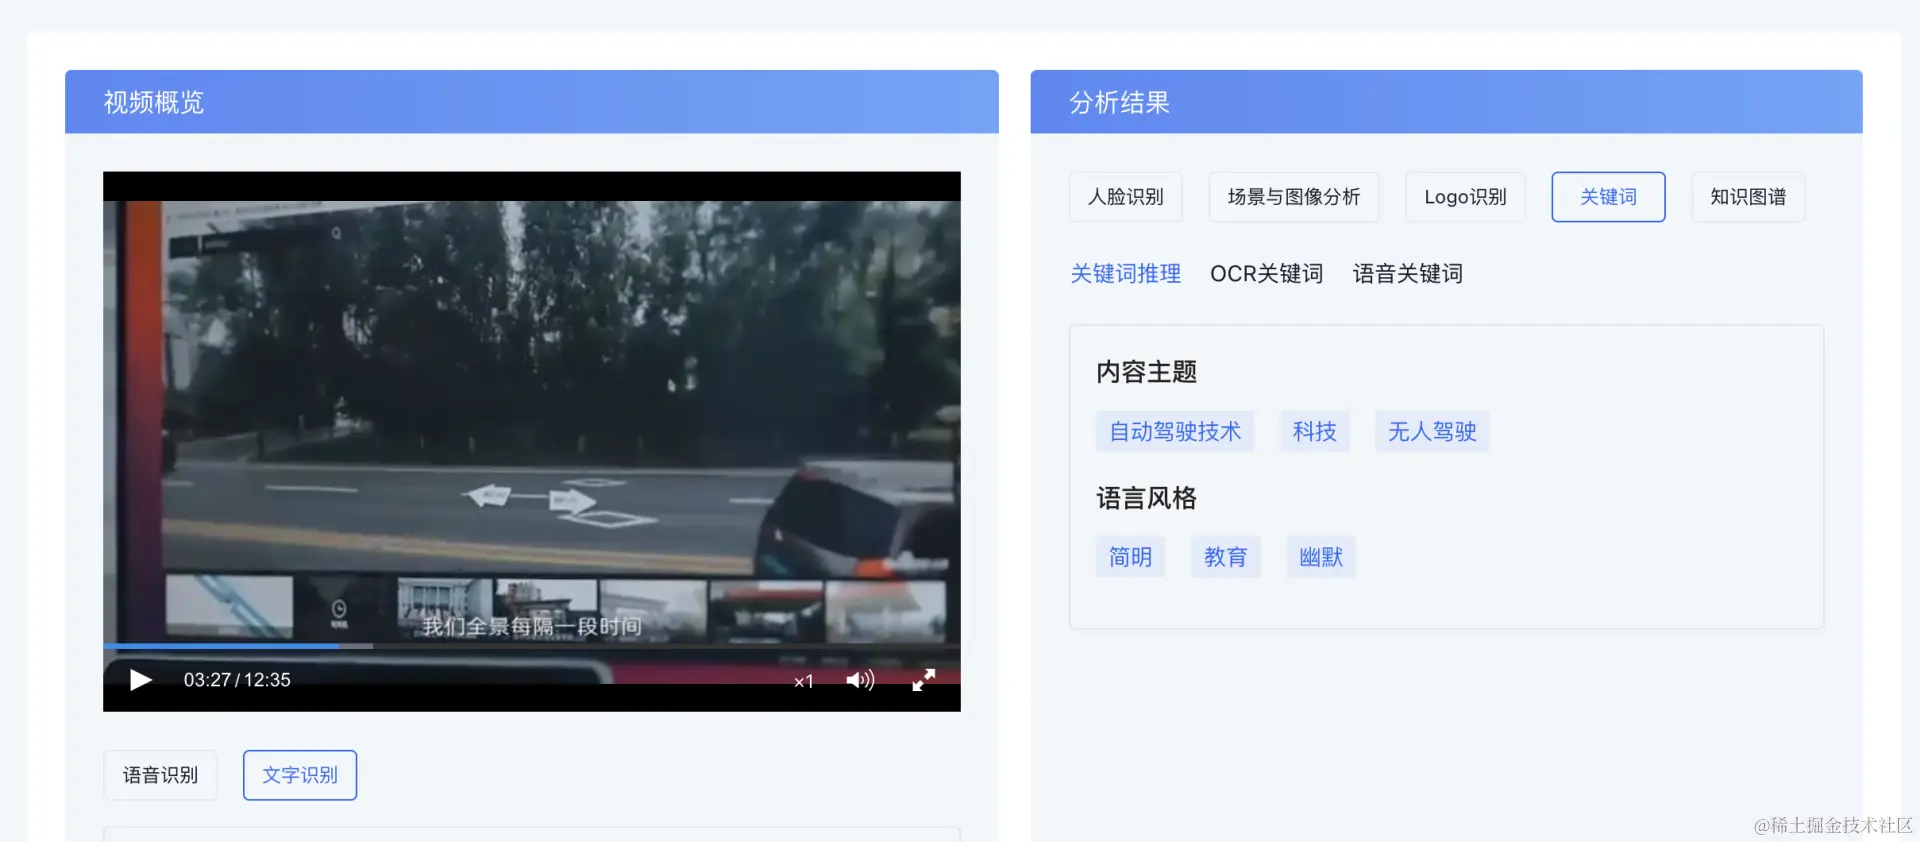This screenshot has height=842, width=1920.
Task: Click the 03:27 / 12:35 time display
Action: (x=237, y=680)
